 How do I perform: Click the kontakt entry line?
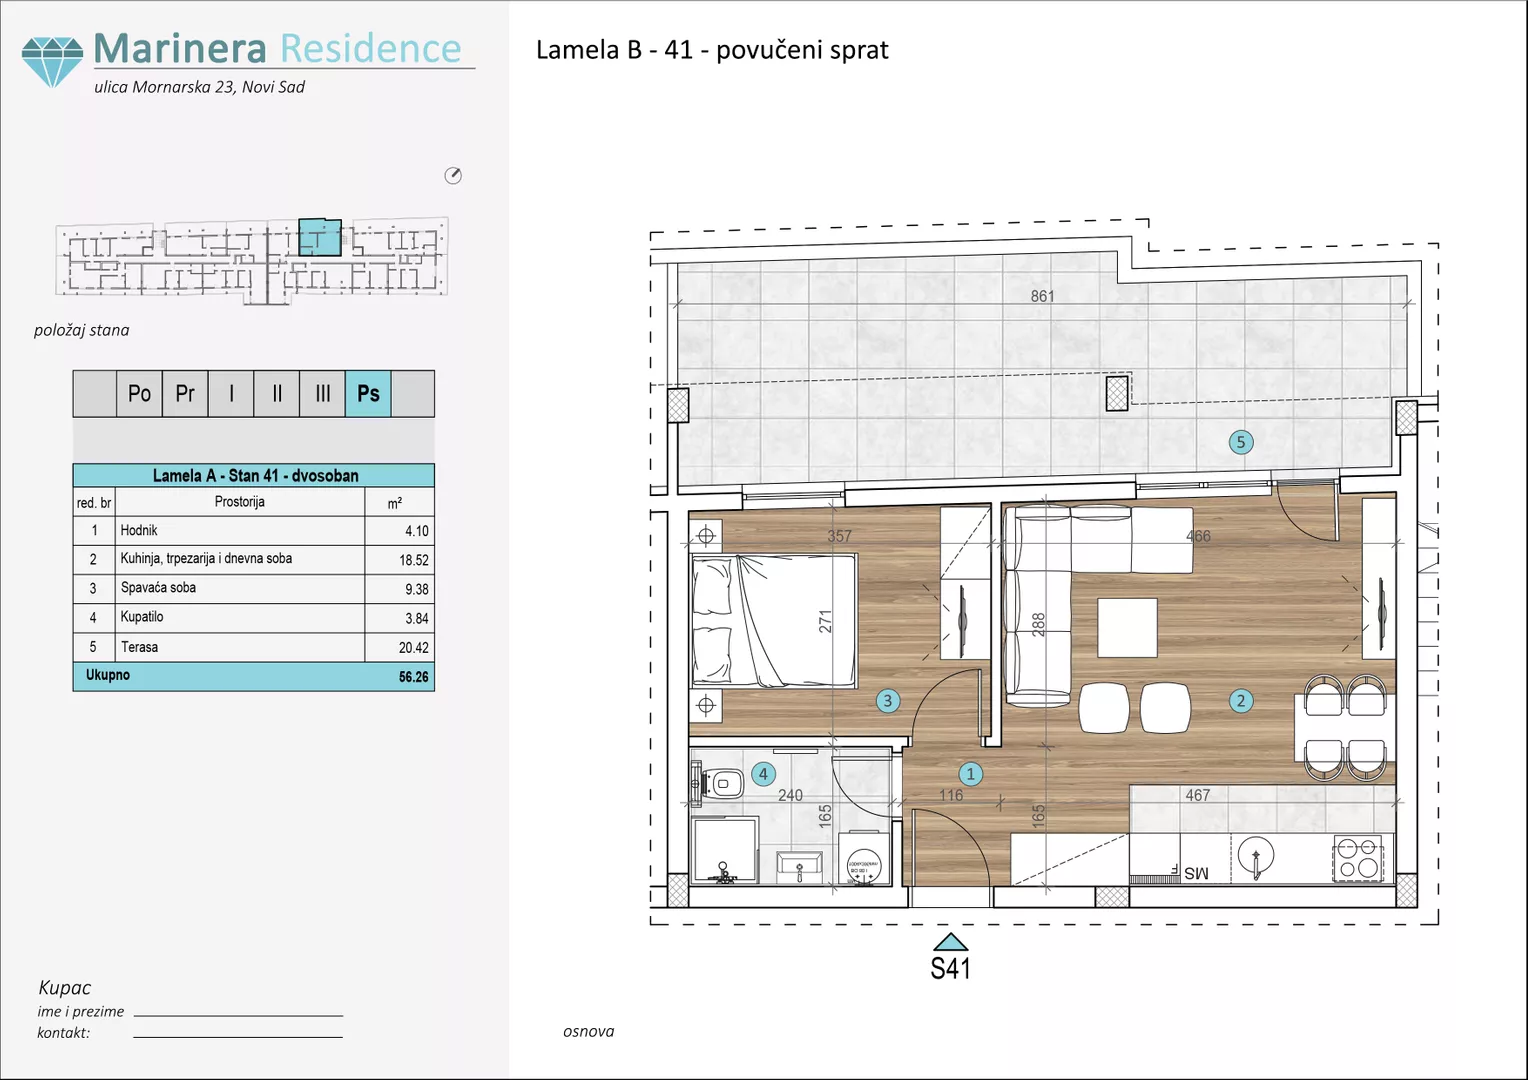238,1036
